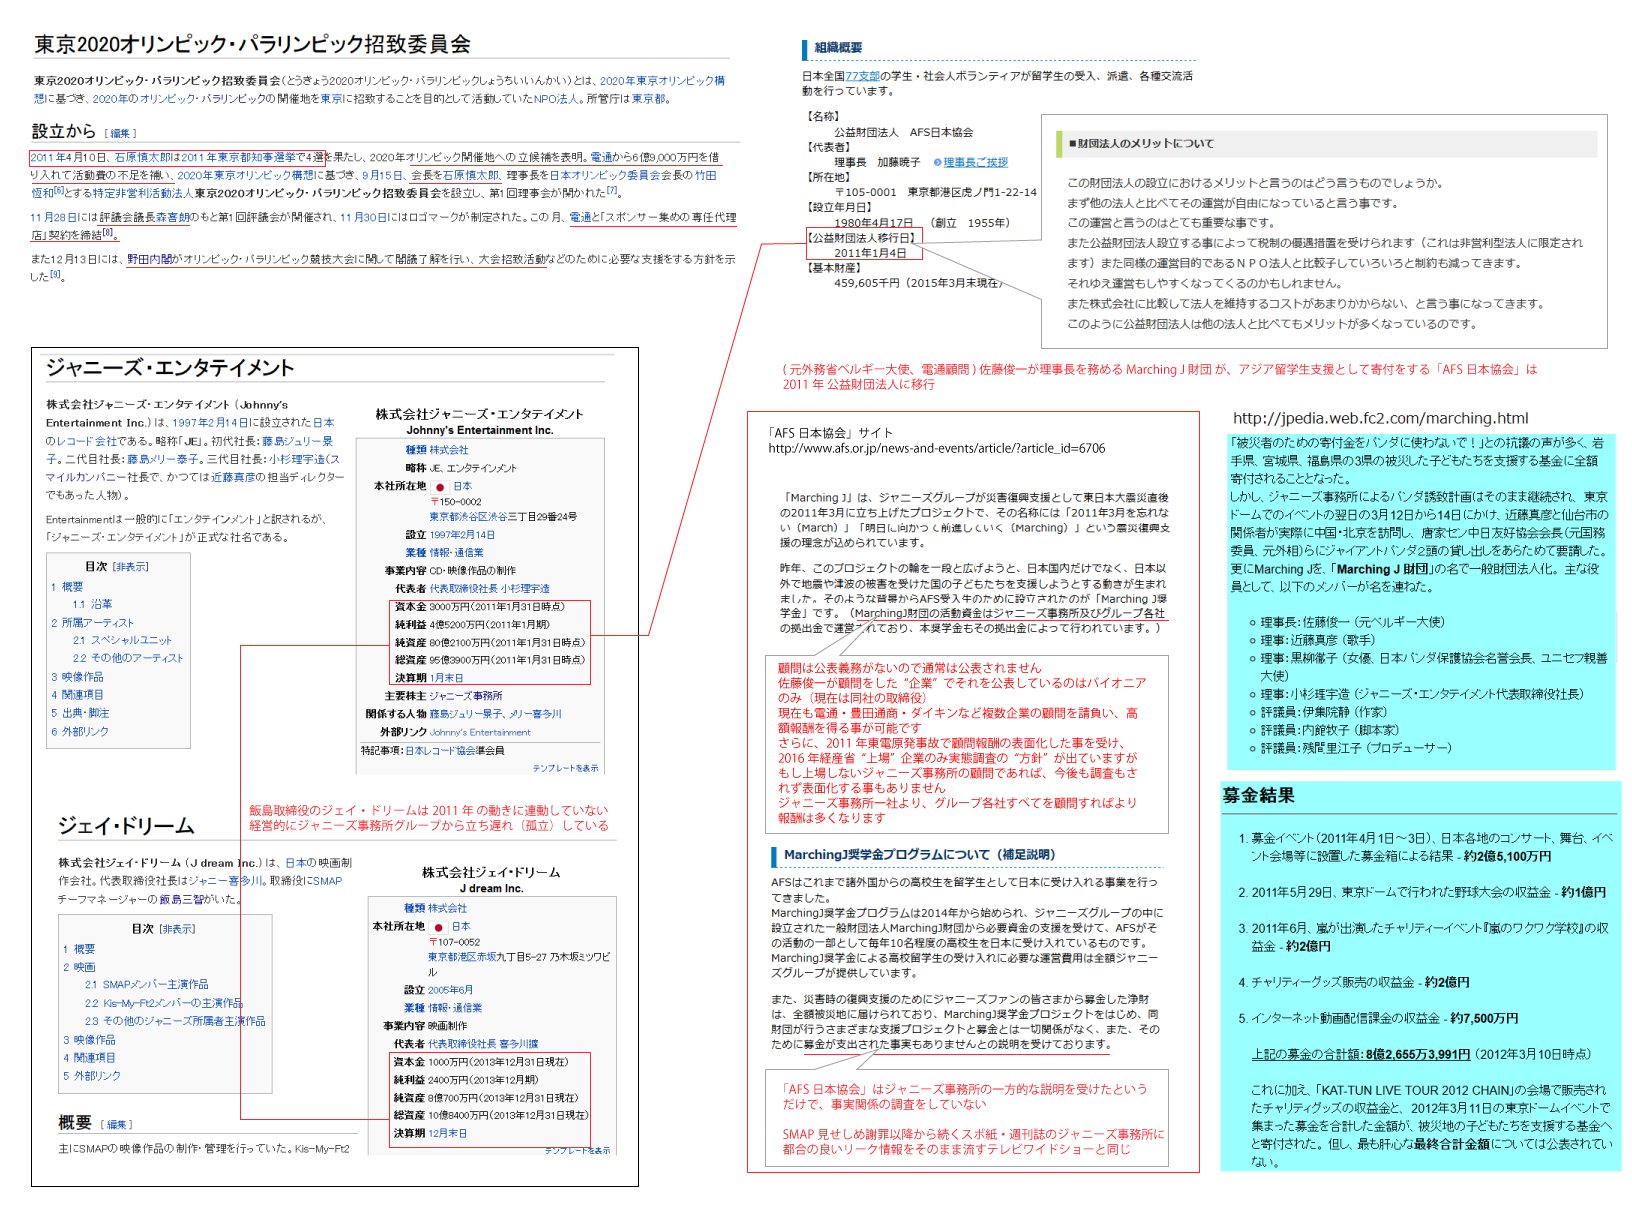Click the 純利益 2400万円 row in J dream infobox
This screenshot has height=1221, width=1632.
point(466,1080)
